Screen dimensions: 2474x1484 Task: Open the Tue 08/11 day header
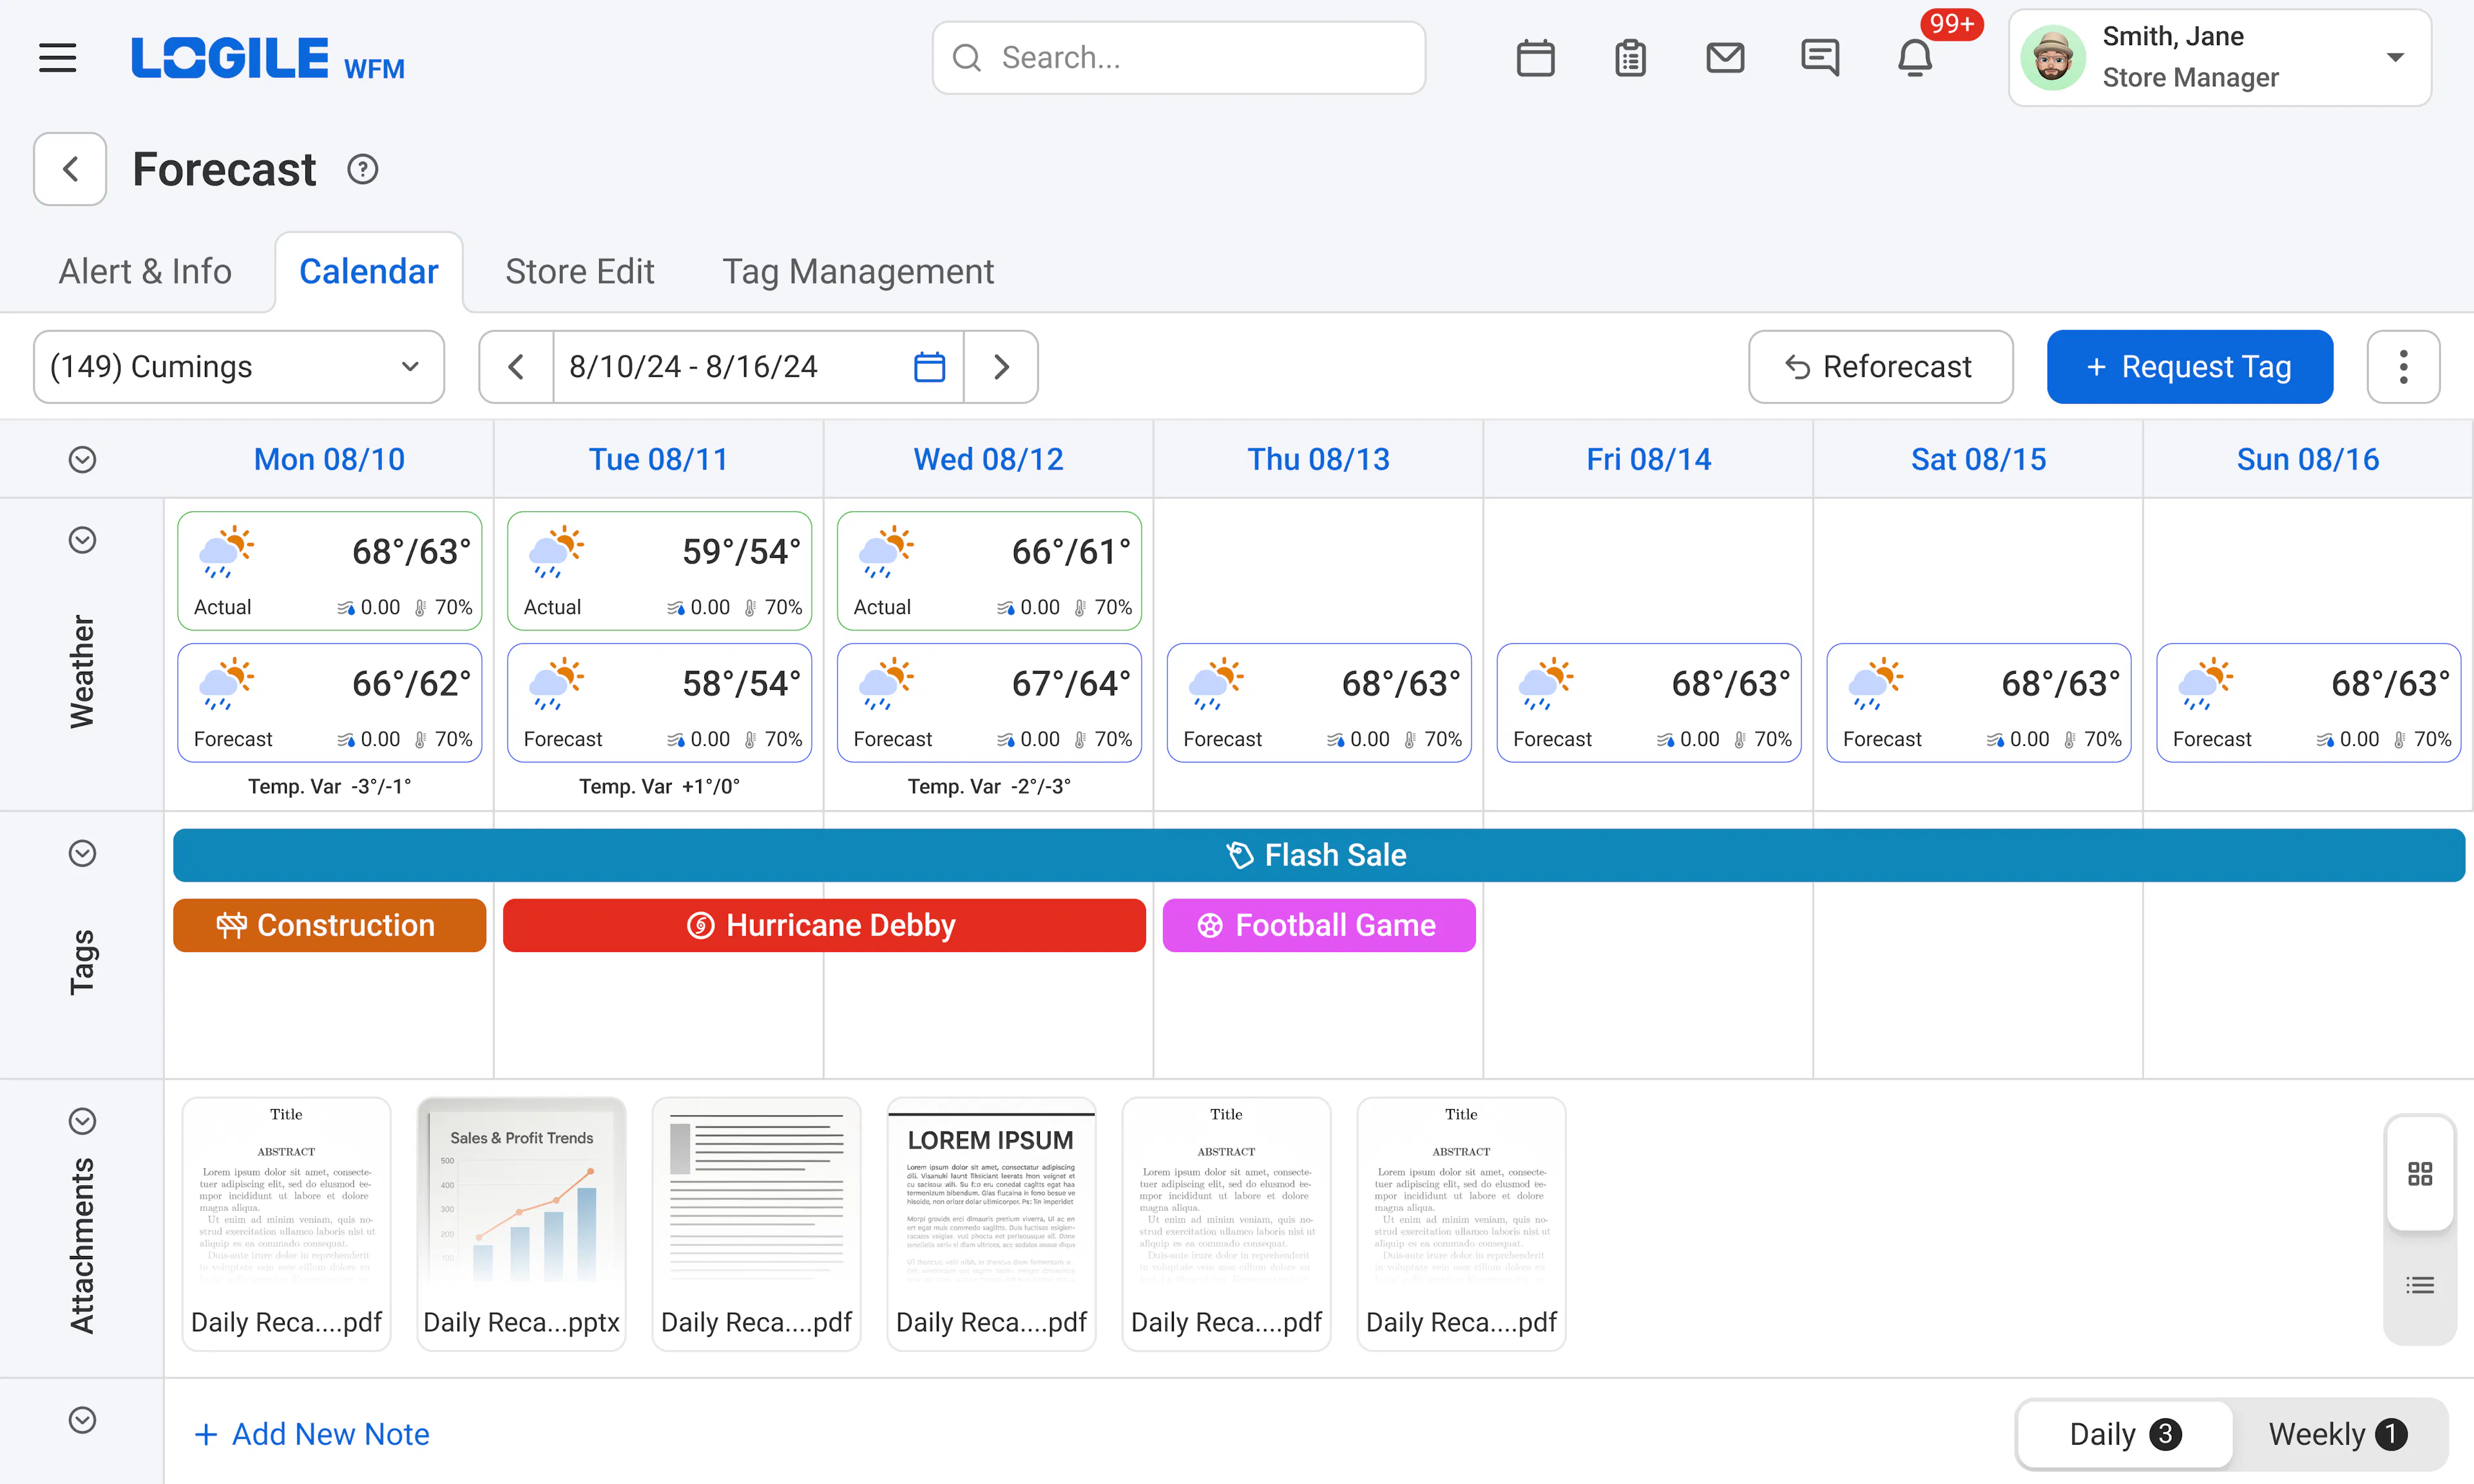click(x=658, y=459)
